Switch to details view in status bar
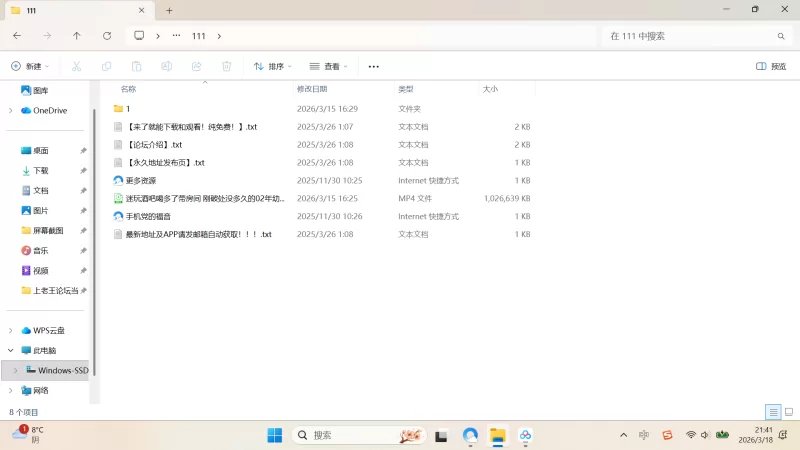 coord(773,412)
